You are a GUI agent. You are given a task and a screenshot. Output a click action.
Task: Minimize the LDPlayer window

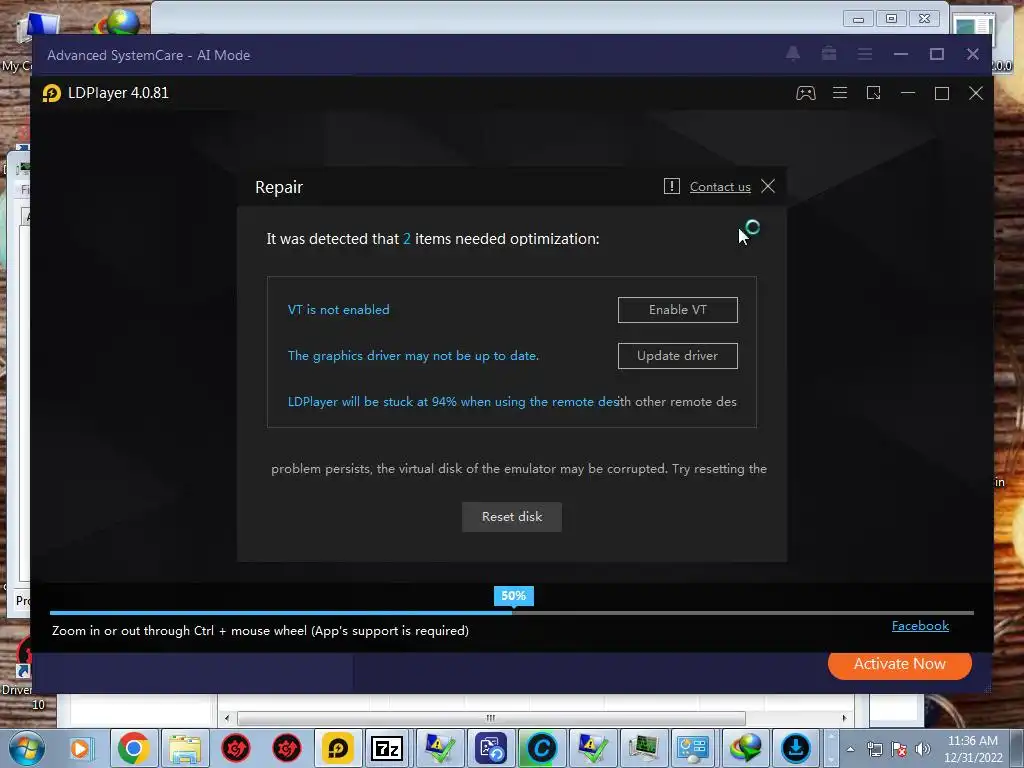908,93
